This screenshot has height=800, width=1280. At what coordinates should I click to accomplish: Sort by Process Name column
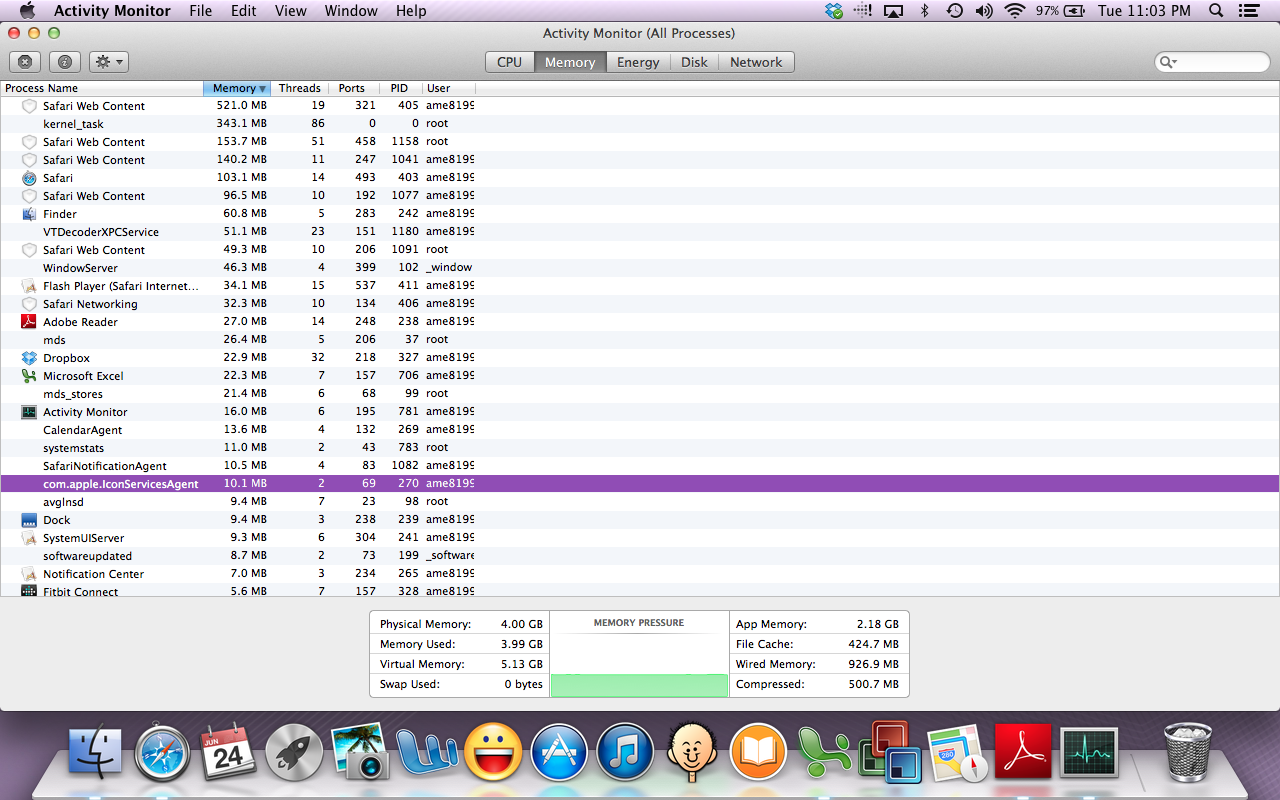101,88
